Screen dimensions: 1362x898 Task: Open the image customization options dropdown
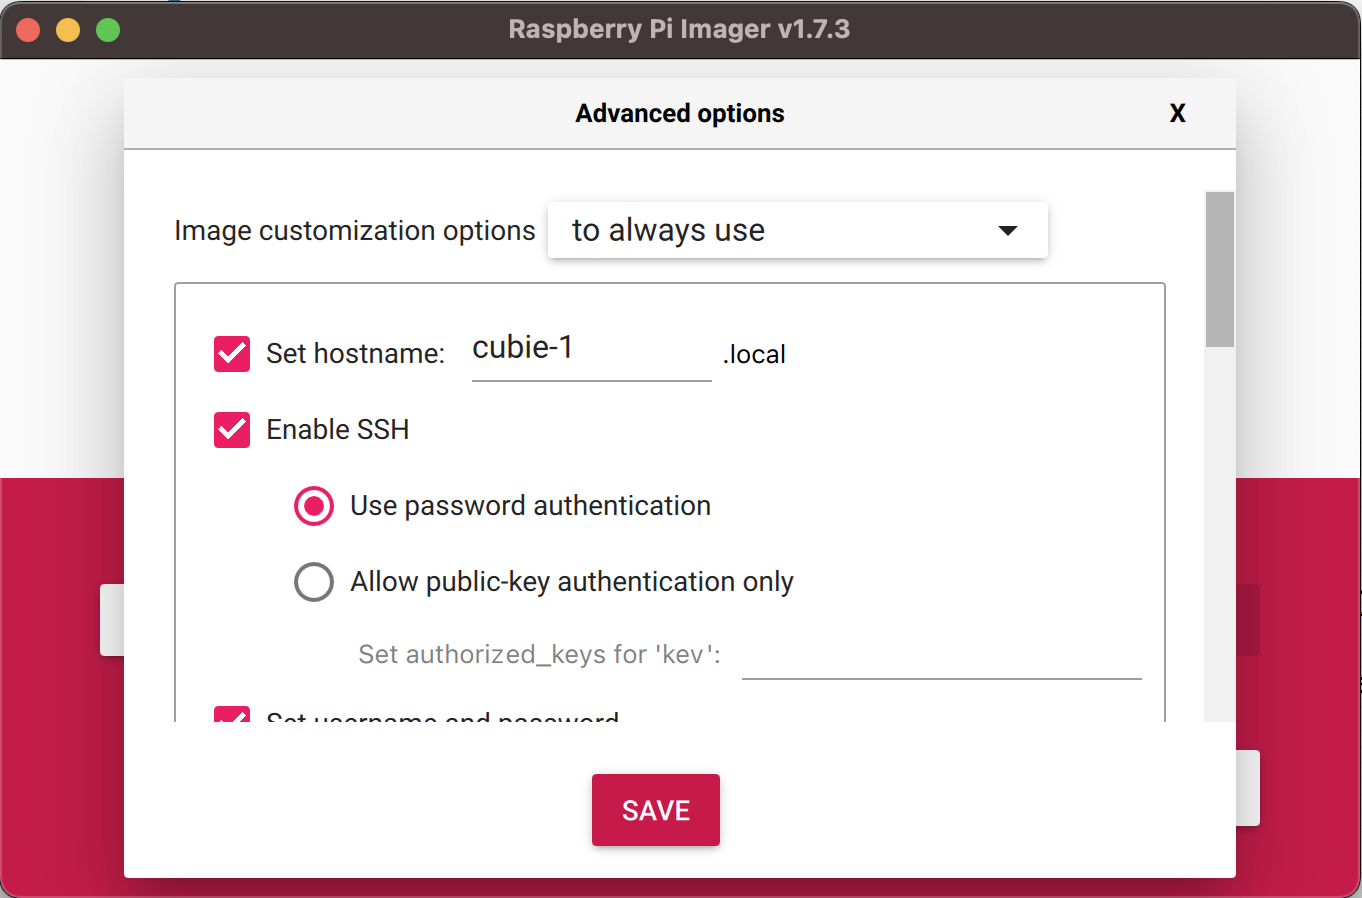pyautogui.click(x=797, y=230)
